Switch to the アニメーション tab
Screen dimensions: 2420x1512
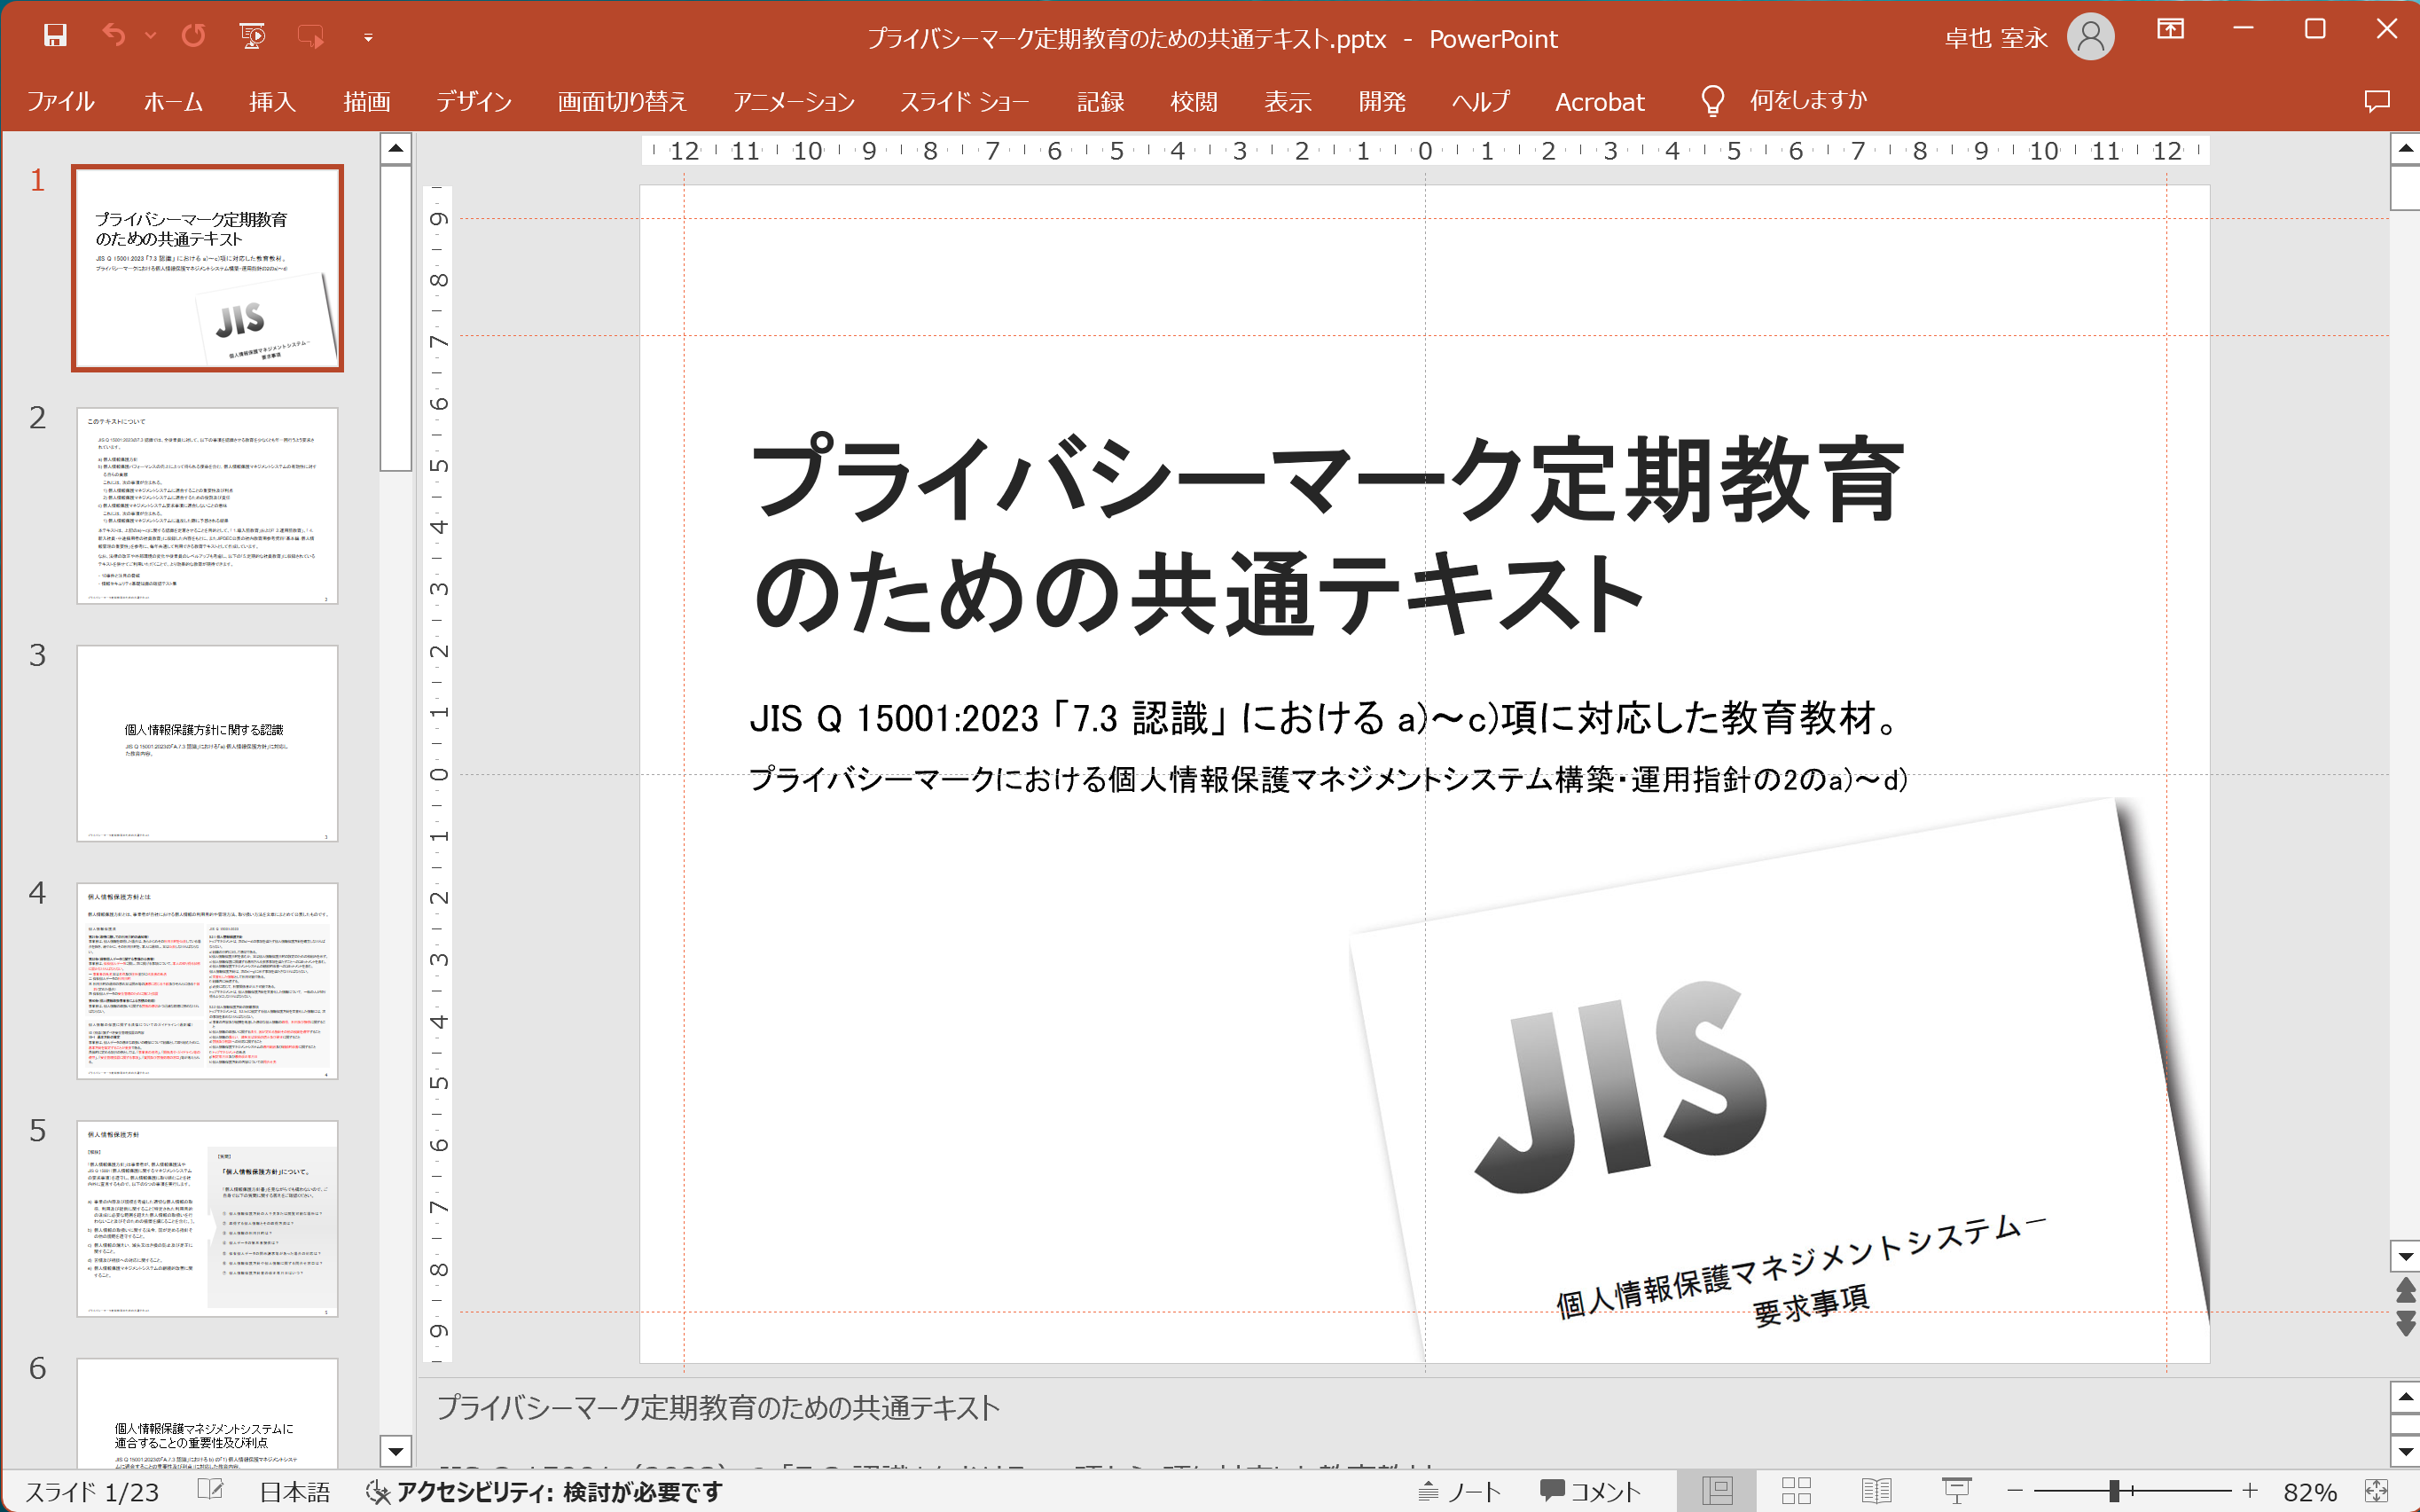pyautogui.click(x=794, y=101)
